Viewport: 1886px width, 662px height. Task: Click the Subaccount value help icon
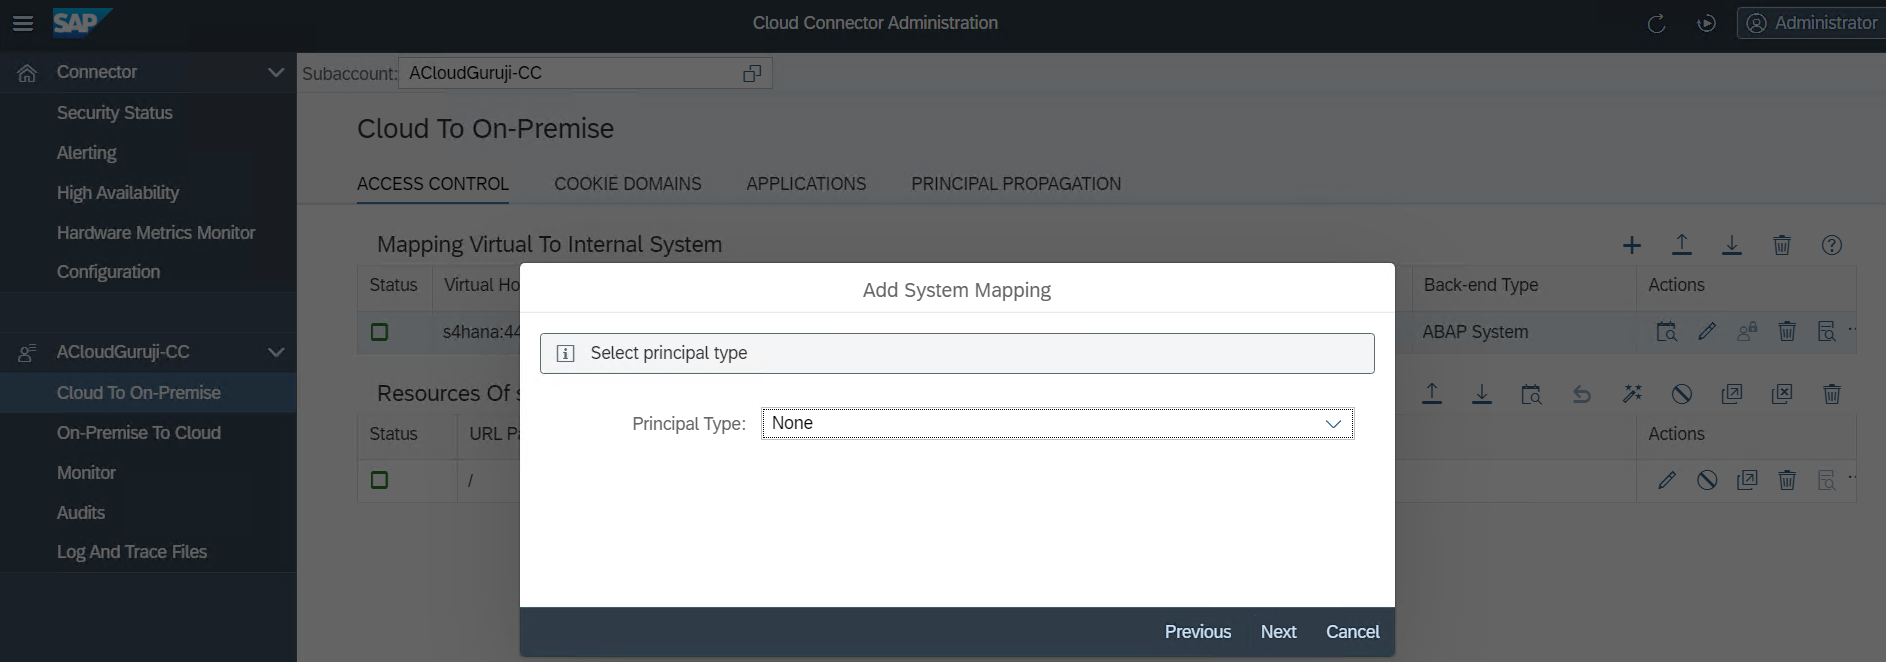[752, 73]
